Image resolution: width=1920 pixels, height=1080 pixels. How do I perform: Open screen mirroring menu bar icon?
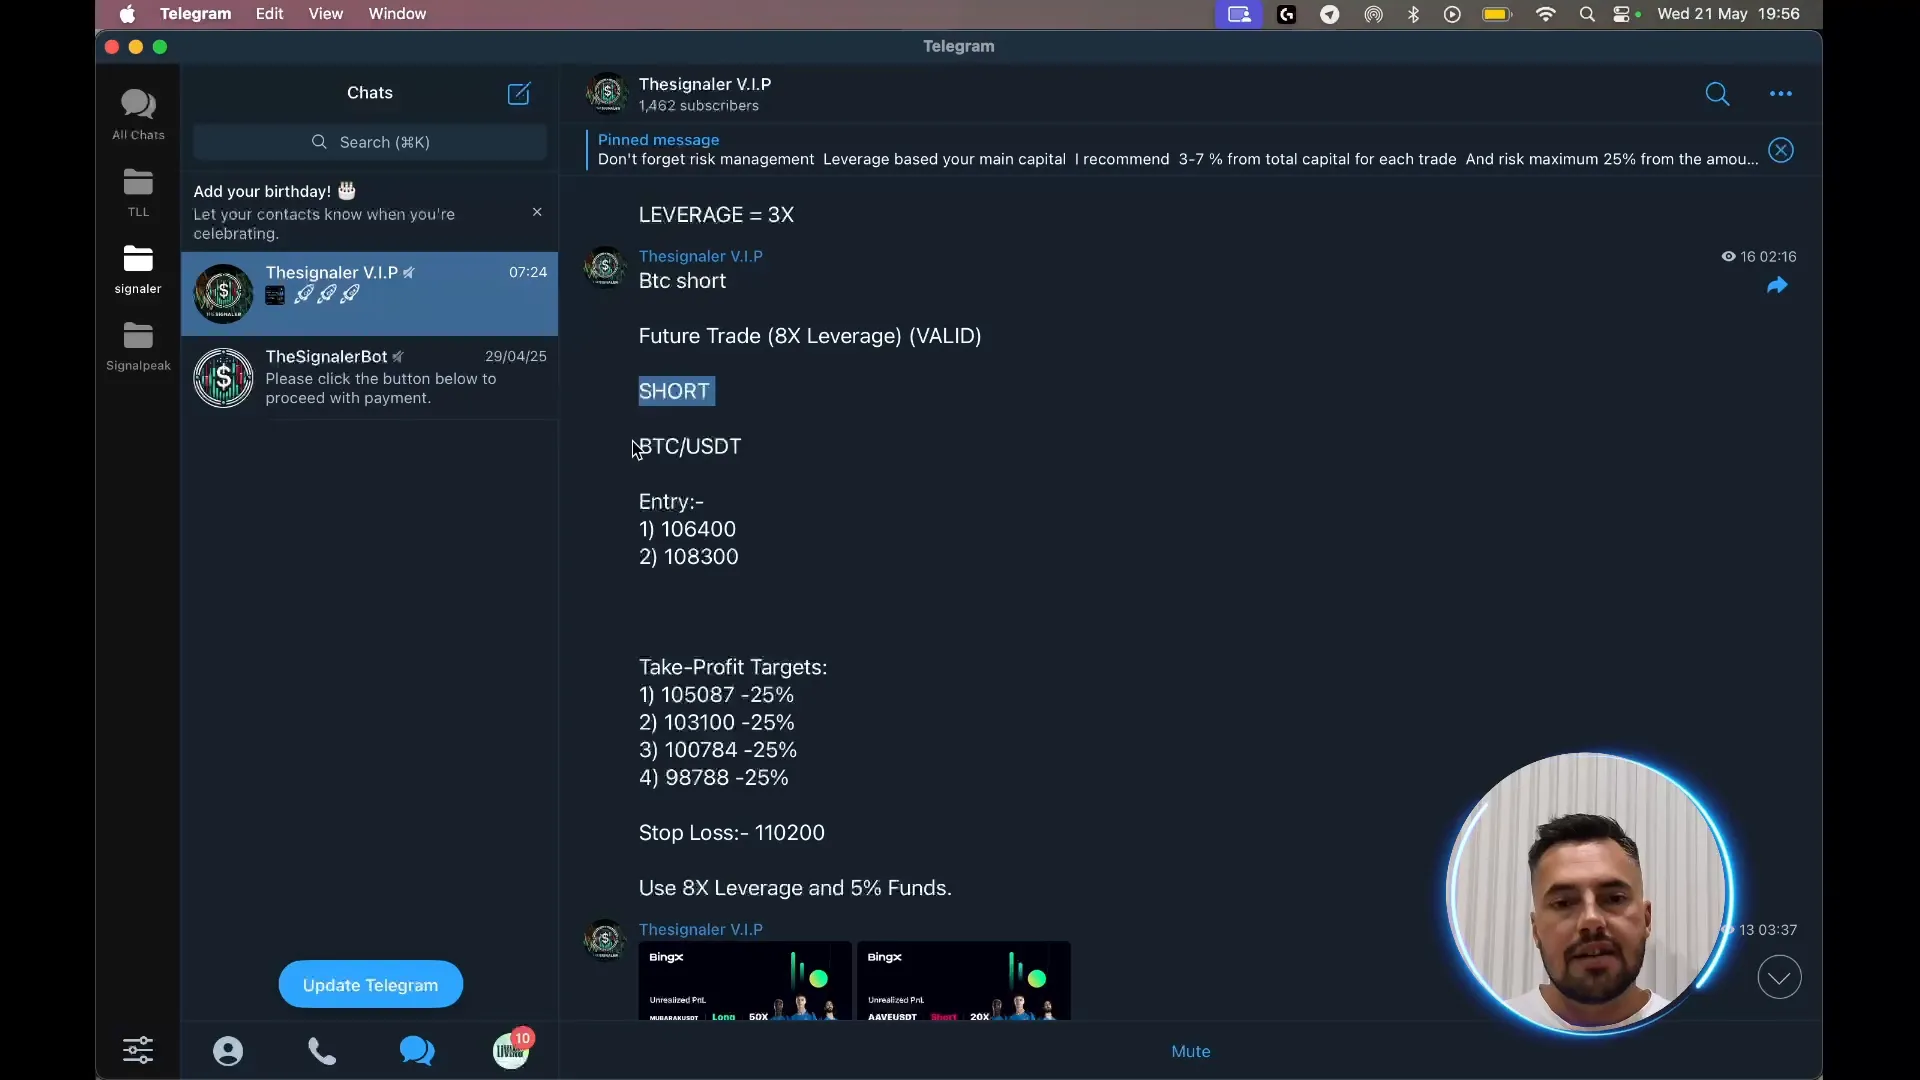pyautogui.click(x=1239, y=14)
